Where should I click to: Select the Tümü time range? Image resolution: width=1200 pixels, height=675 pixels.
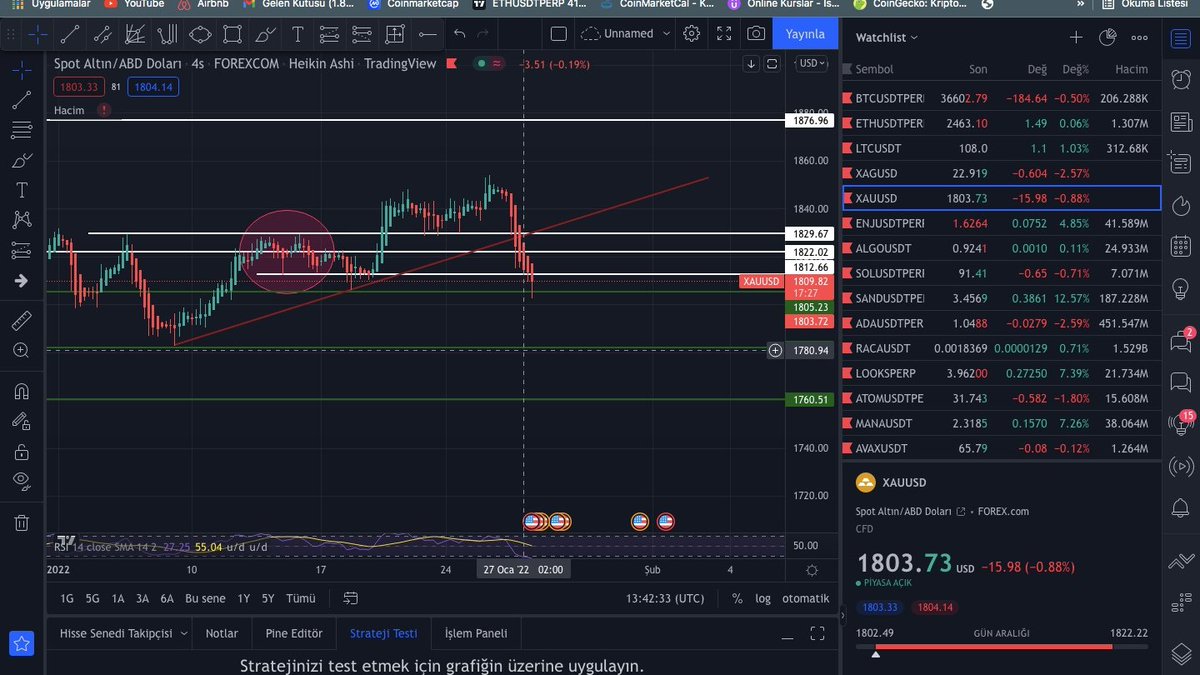pos(301,599)
